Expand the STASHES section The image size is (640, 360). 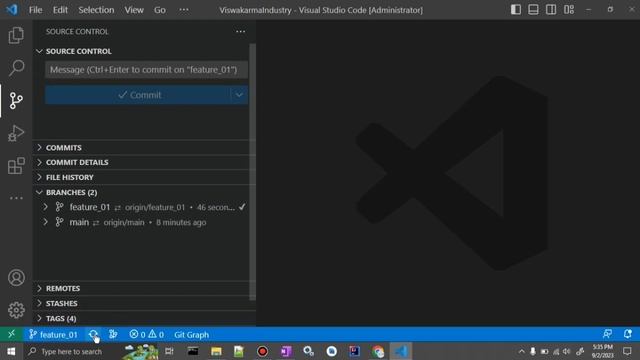tap(141, 304)
